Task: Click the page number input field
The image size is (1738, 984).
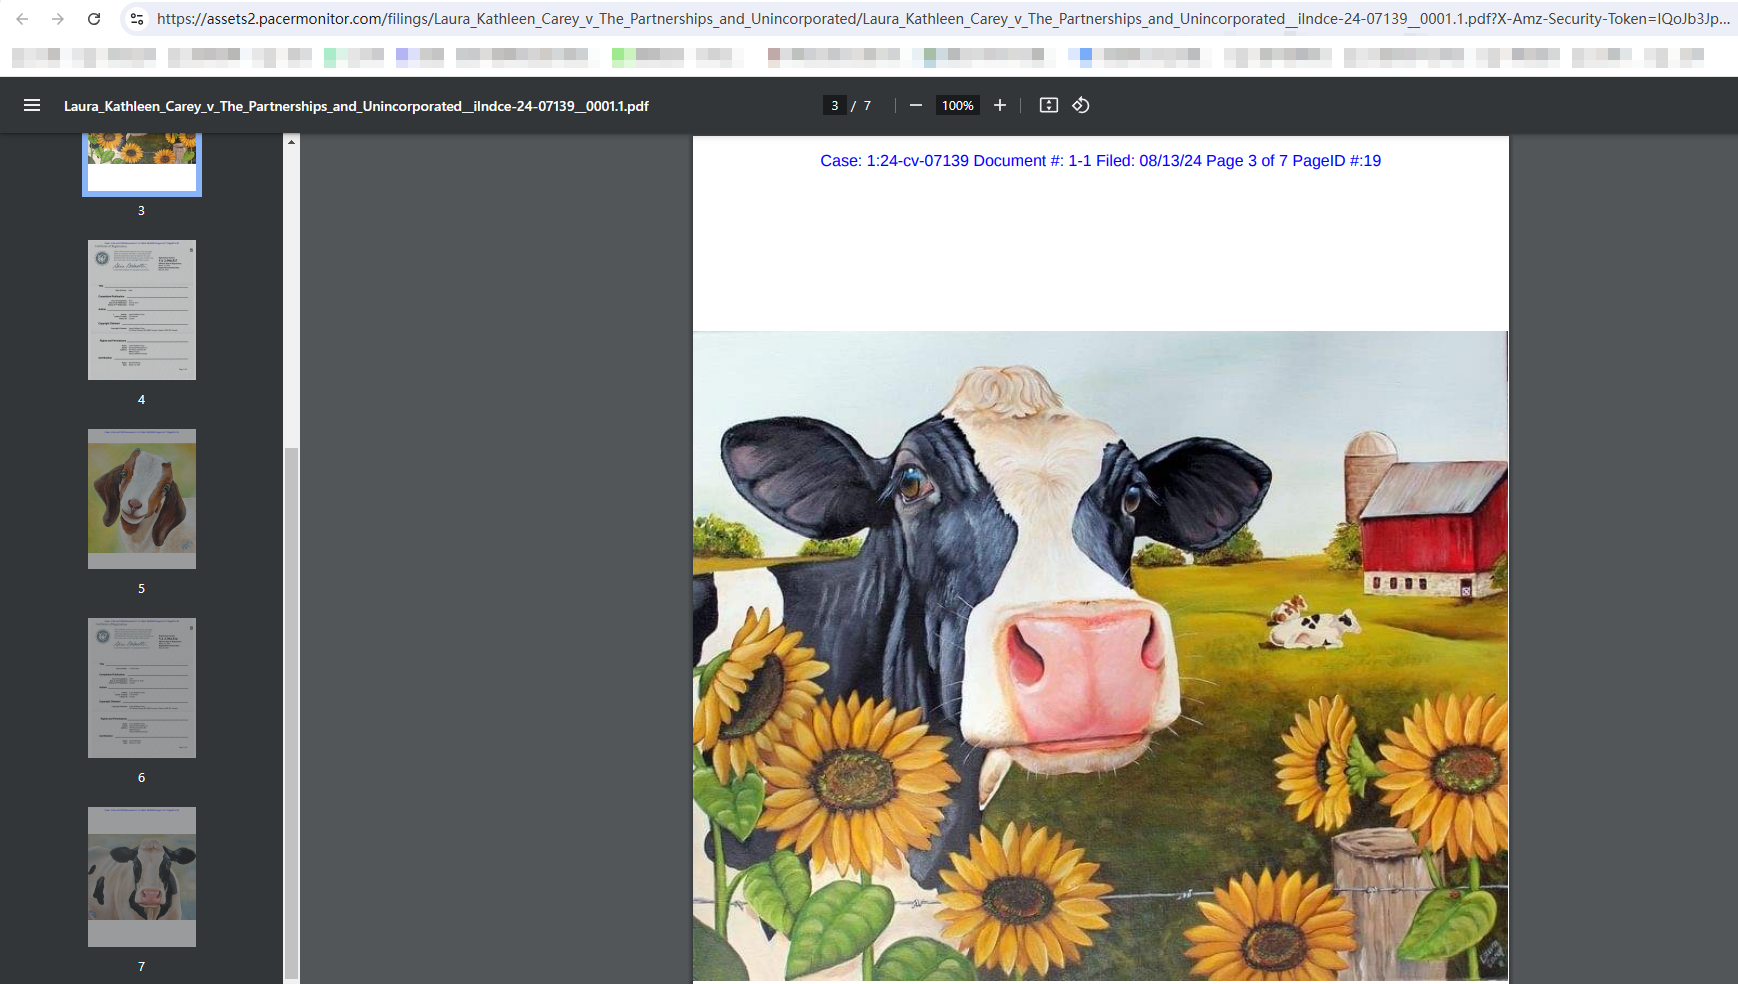Action: tap(835, 105)
